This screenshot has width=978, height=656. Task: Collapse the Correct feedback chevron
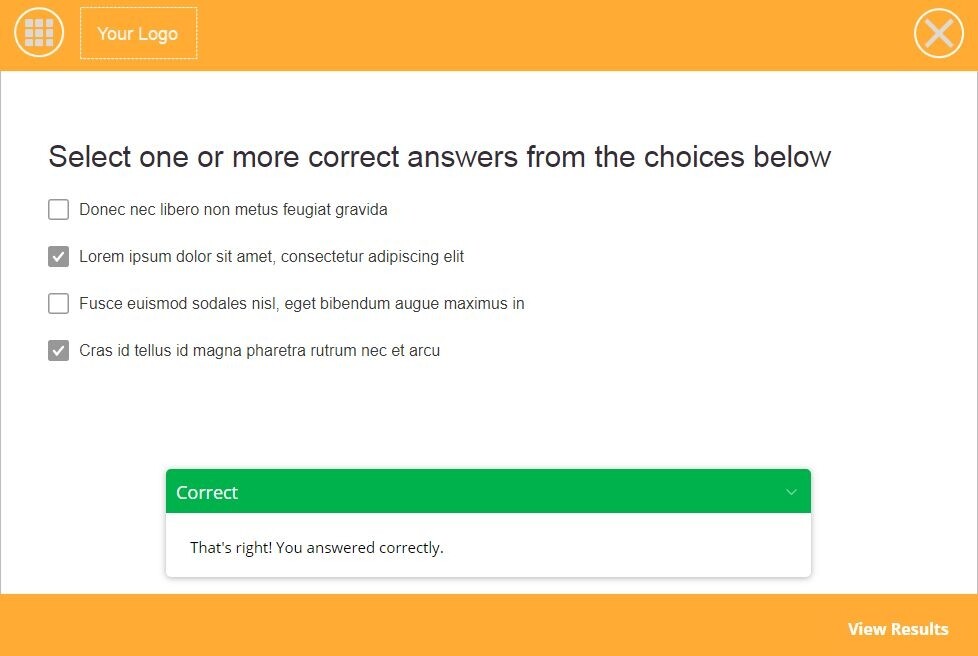[x=791, y=492]
